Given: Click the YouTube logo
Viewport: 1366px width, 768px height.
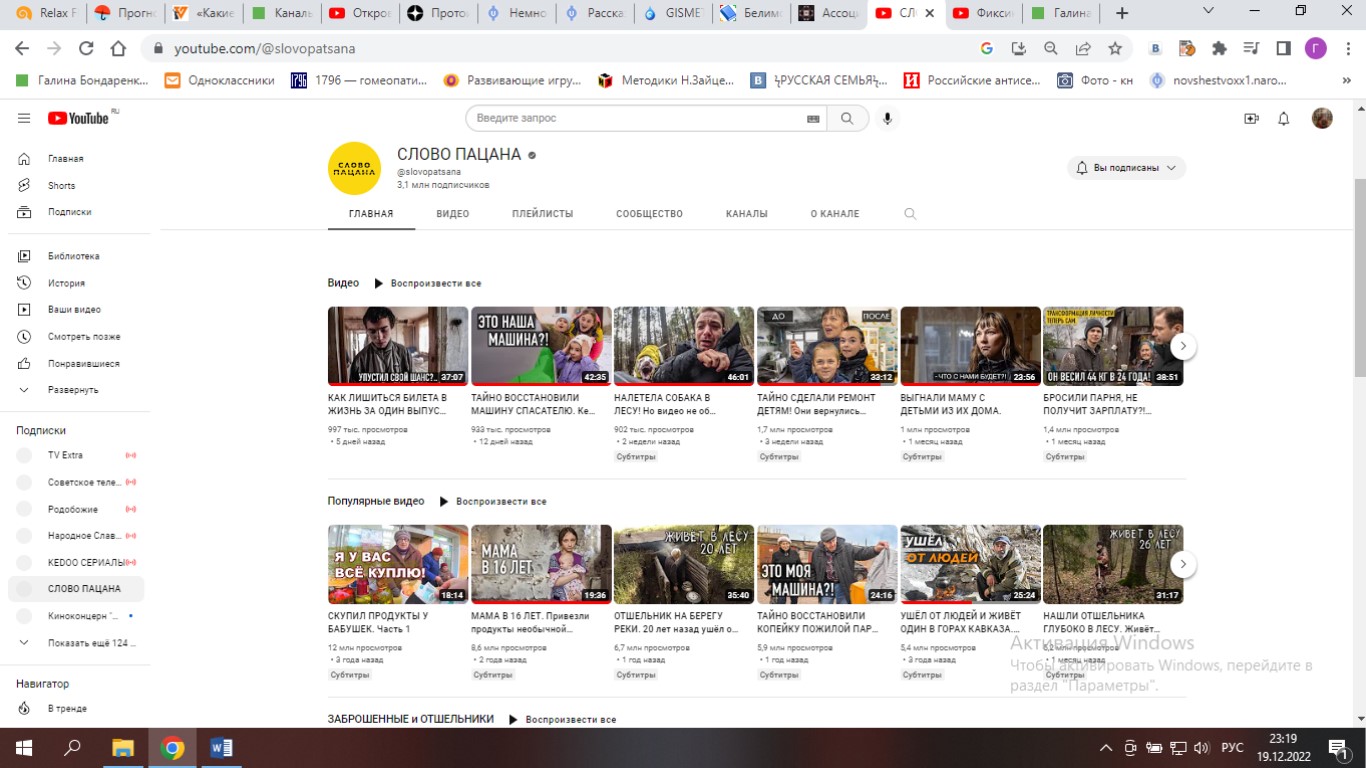Looking at the screenshot, I should tap(78, 118).
